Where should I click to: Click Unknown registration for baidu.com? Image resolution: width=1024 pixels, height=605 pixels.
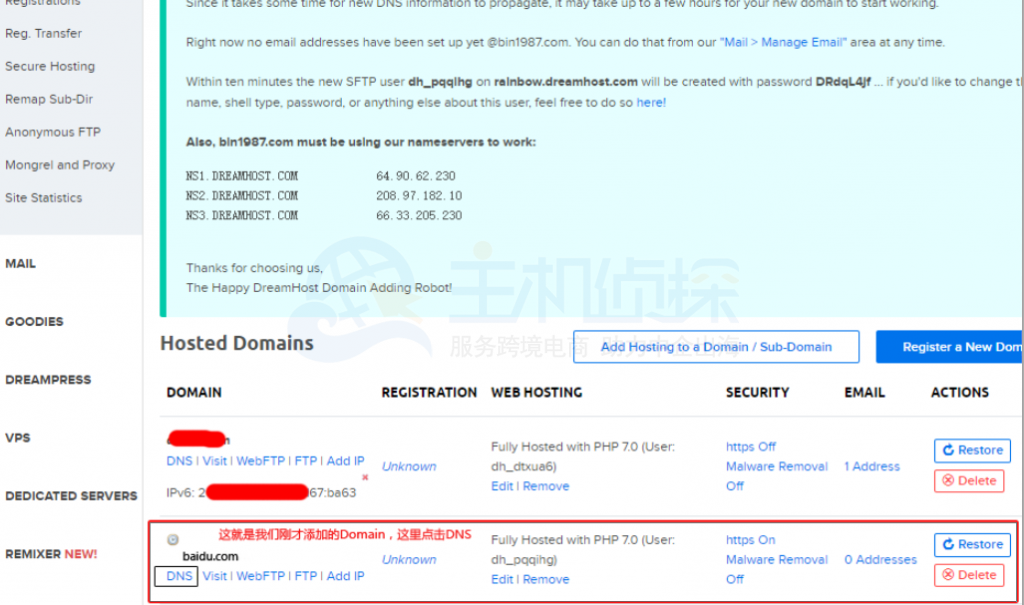(x=409, y=560)
